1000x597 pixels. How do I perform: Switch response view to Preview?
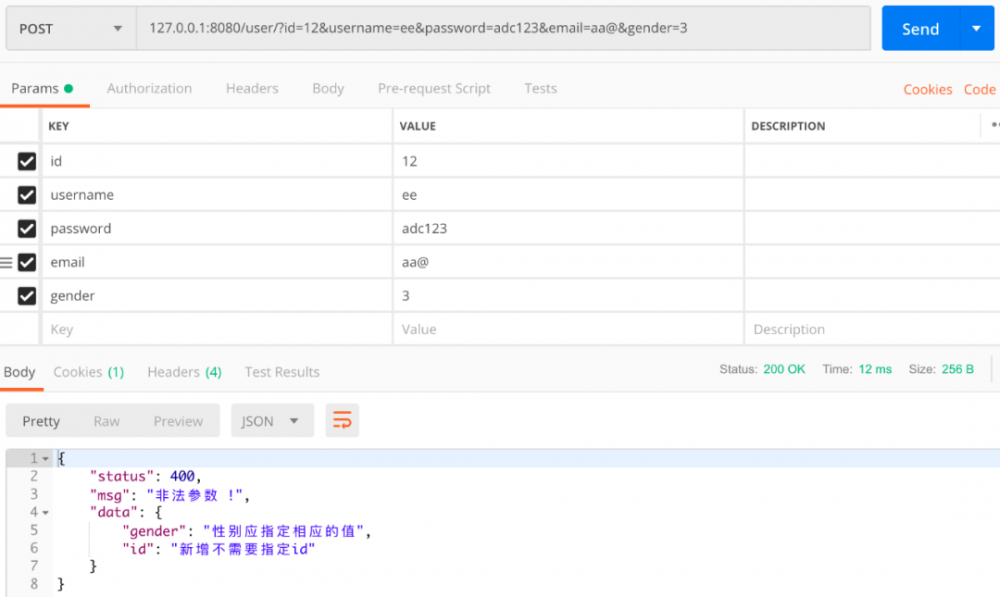point(178,421)
